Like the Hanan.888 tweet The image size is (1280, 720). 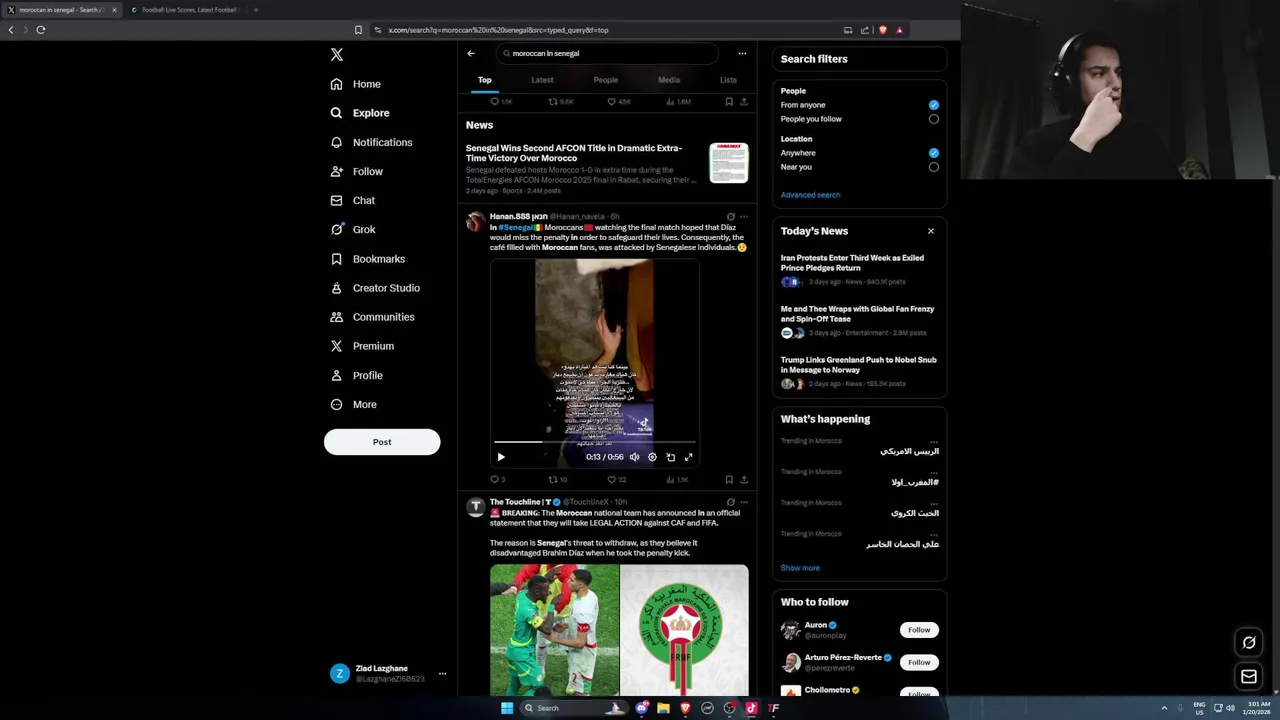[x=616, y=480]
